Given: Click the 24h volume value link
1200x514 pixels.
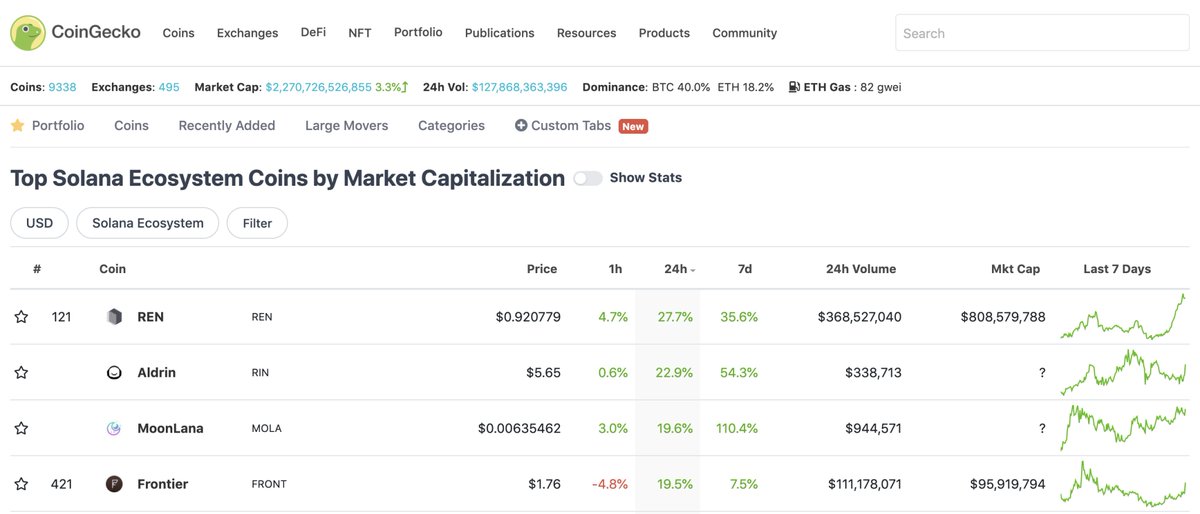Looking at the screenshot, I should click(519, 87).
